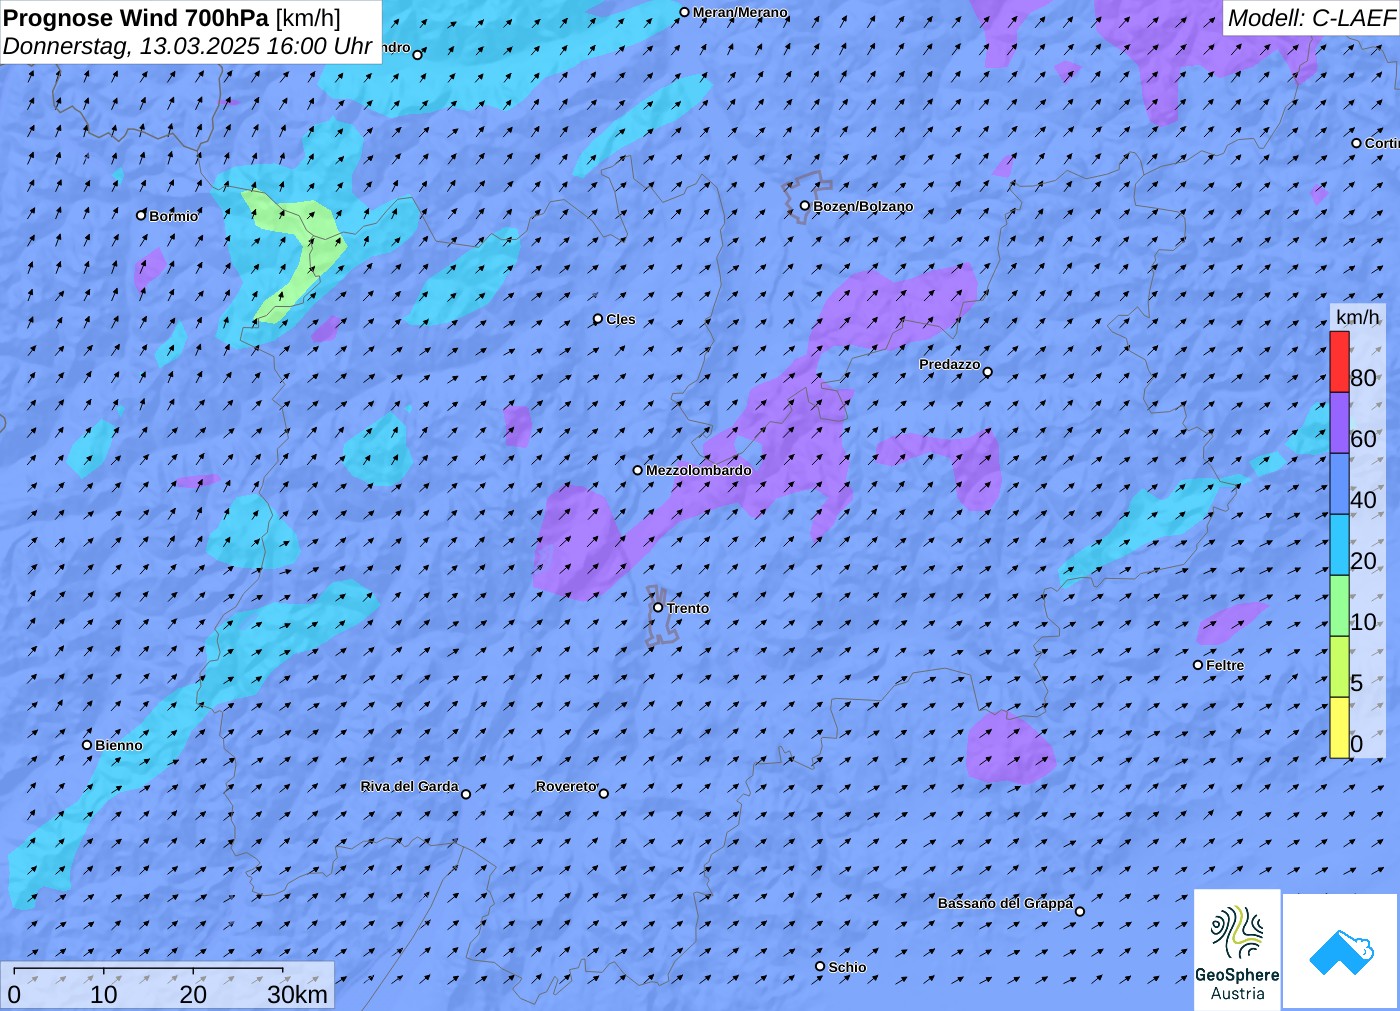Click the Meran/Merano location marker

[685, 12]
